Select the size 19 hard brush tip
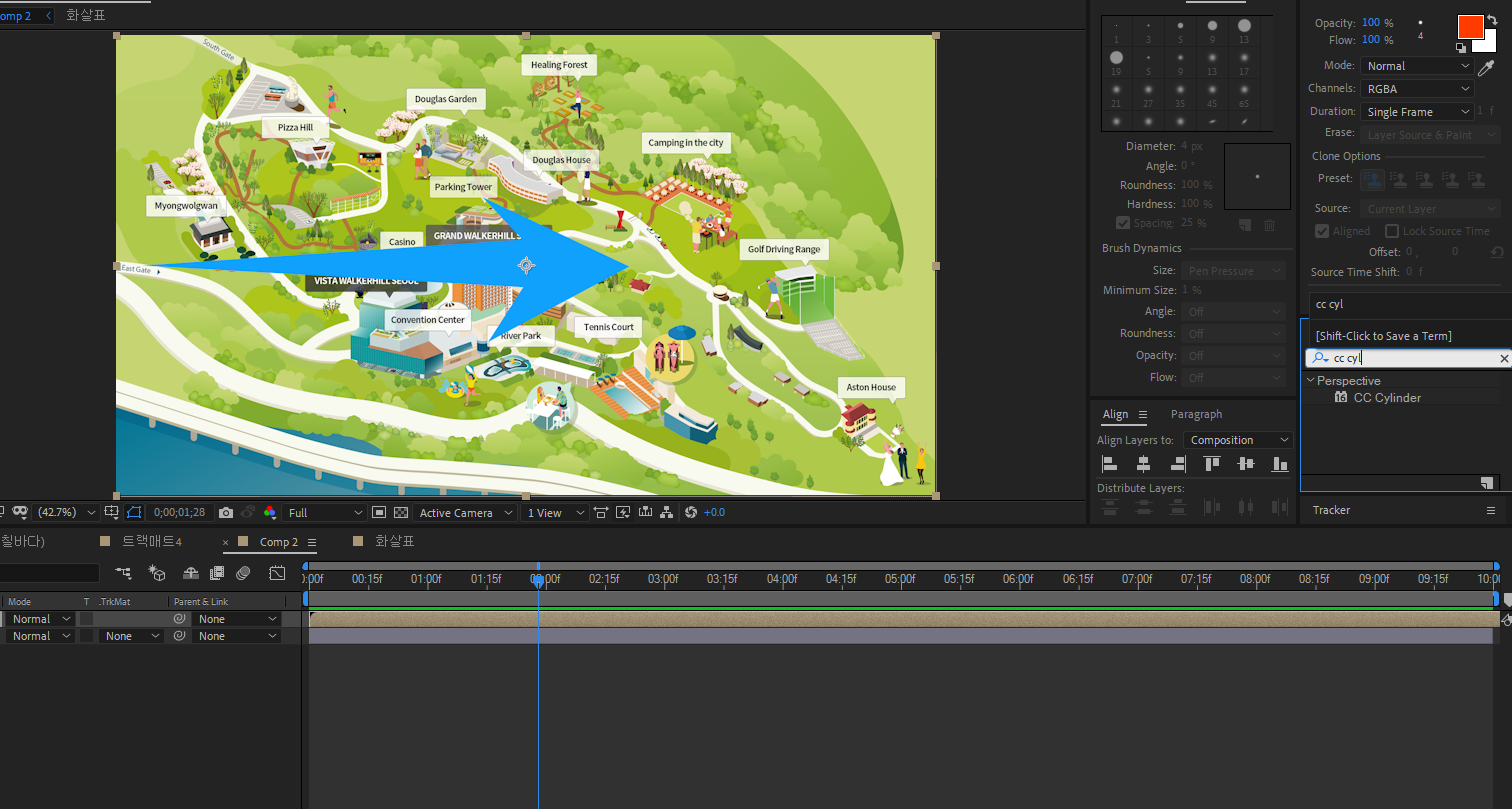 [x=1116, y=58]
